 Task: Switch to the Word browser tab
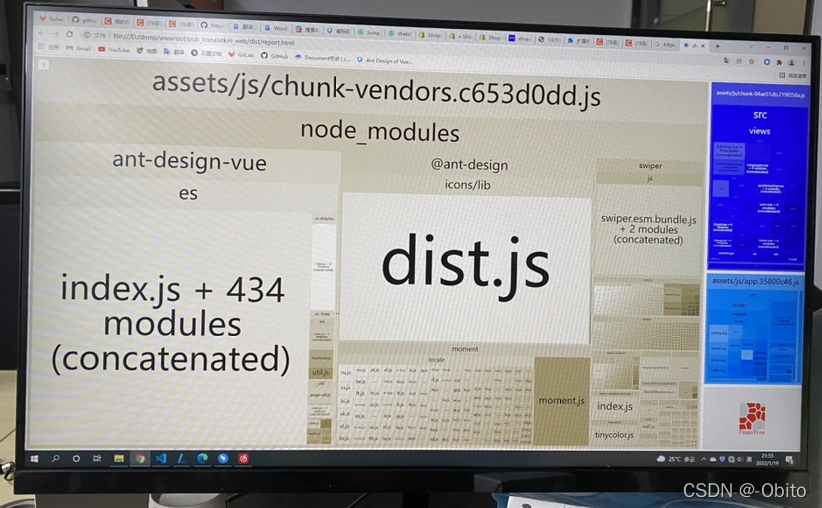click(276, 28)
